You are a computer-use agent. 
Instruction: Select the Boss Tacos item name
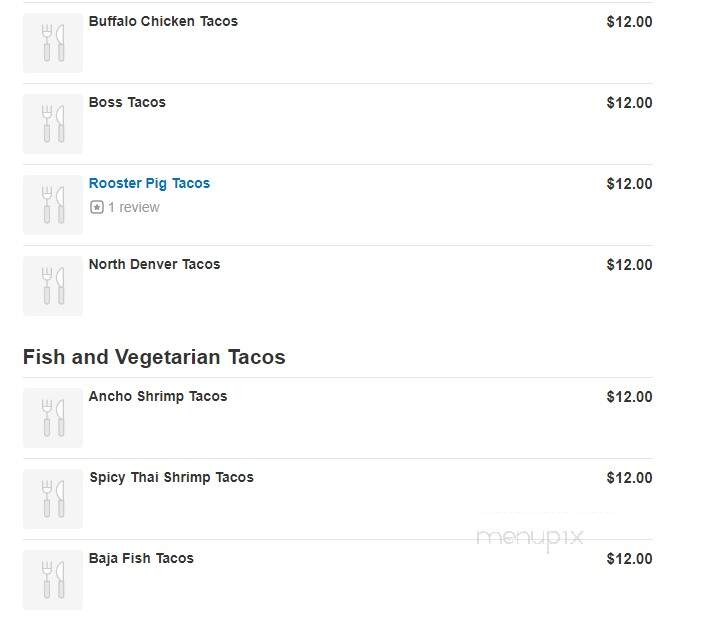(127, 102)
